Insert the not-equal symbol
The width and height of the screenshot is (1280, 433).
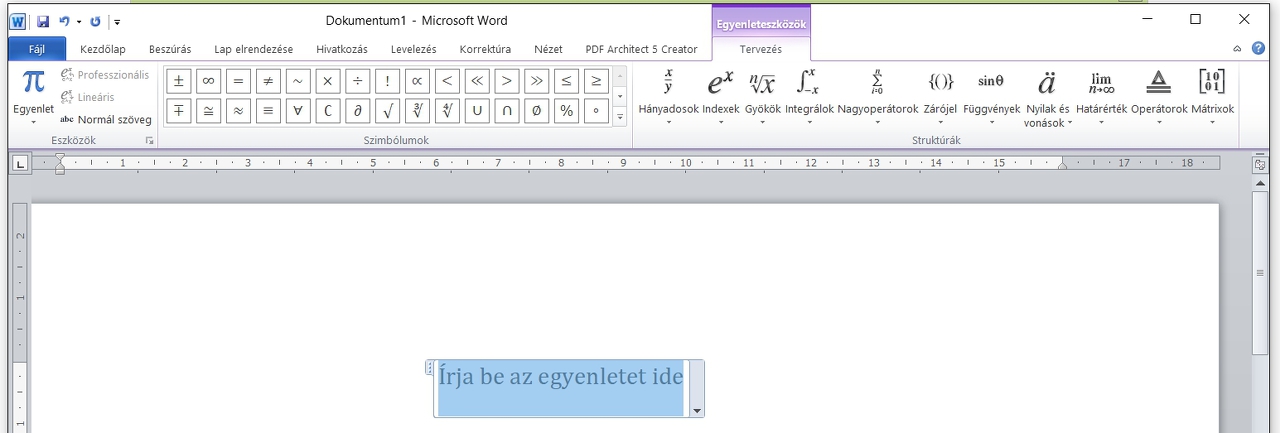pos(268,81)
